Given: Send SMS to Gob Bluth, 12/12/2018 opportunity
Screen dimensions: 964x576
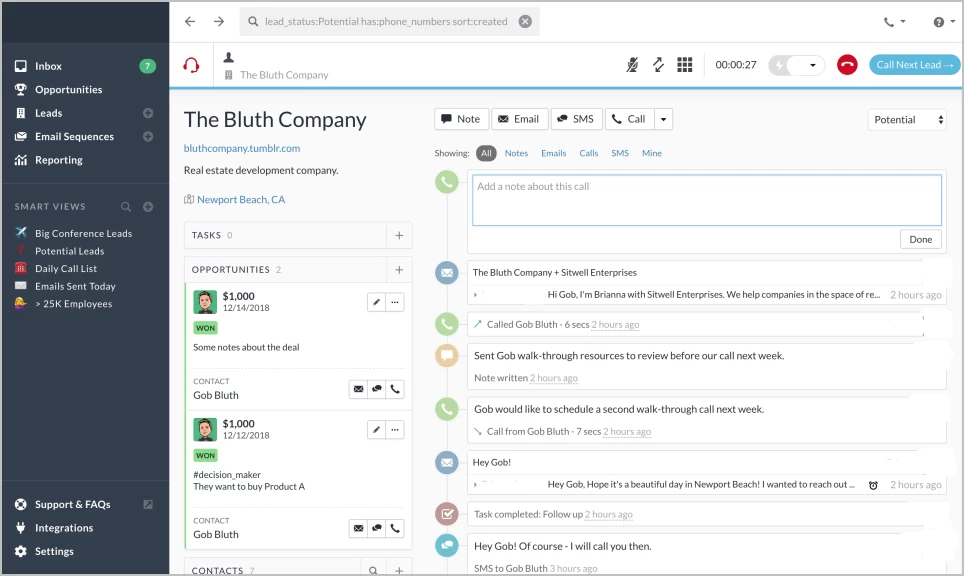Looking at the screenshot, I should 377,528.
